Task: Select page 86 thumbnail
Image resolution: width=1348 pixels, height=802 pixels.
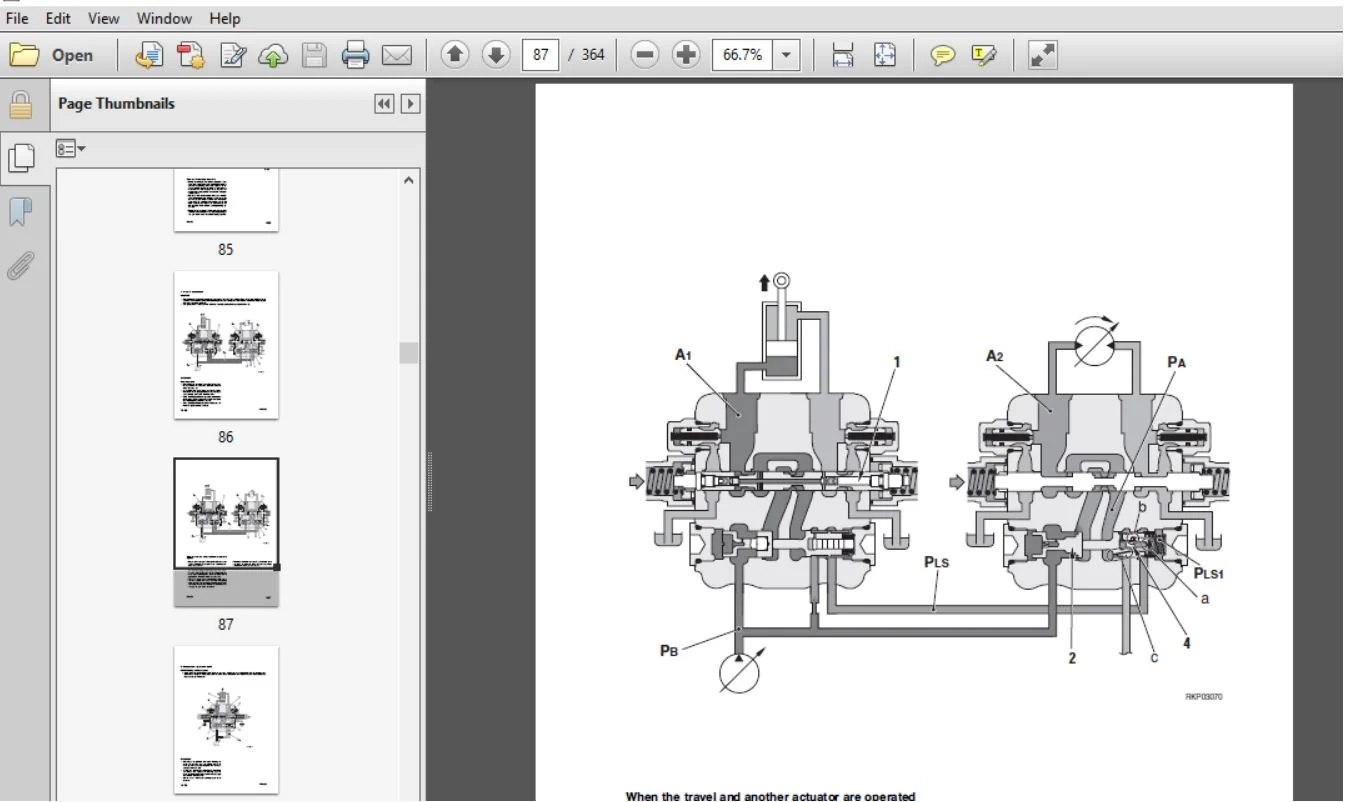Action: 226,345
